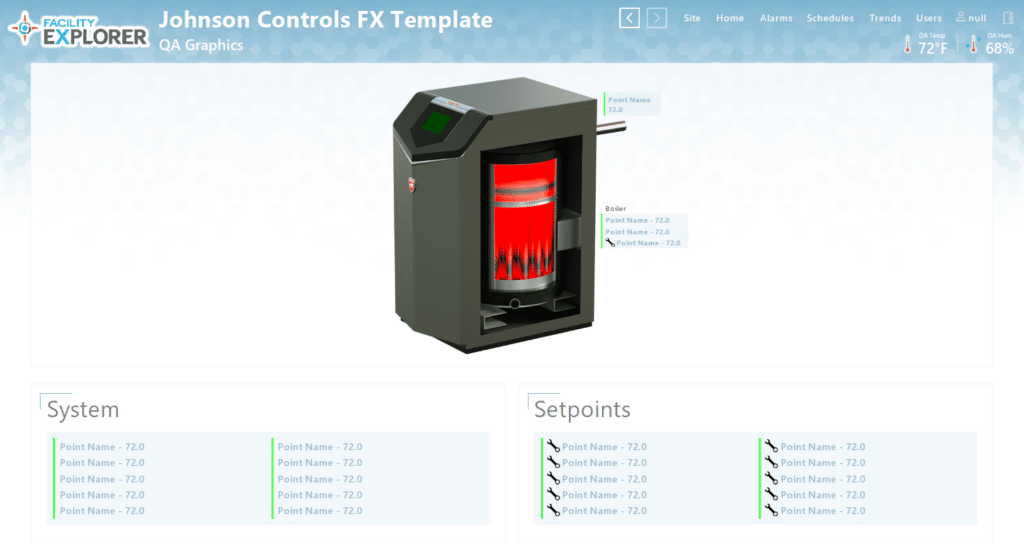
Task: Click the OA Temp thermometer icon
Action: click(907, 44)
